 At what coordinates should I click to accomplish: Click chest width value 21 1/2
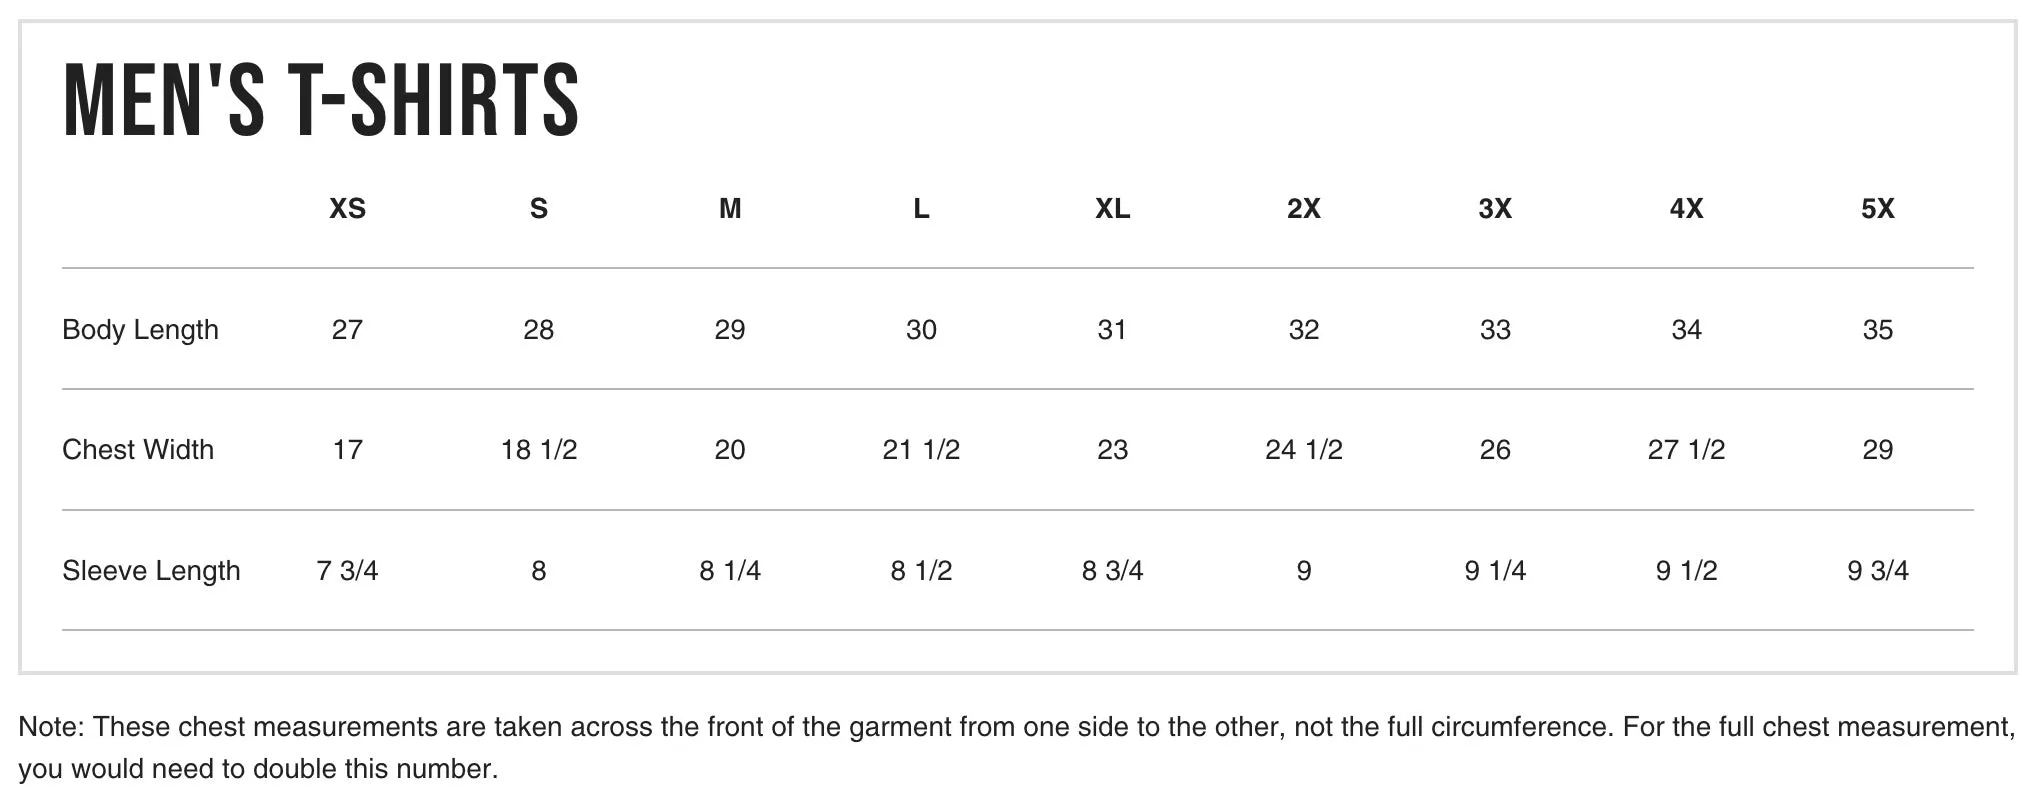pyautogui.click(x=921, y=450)
